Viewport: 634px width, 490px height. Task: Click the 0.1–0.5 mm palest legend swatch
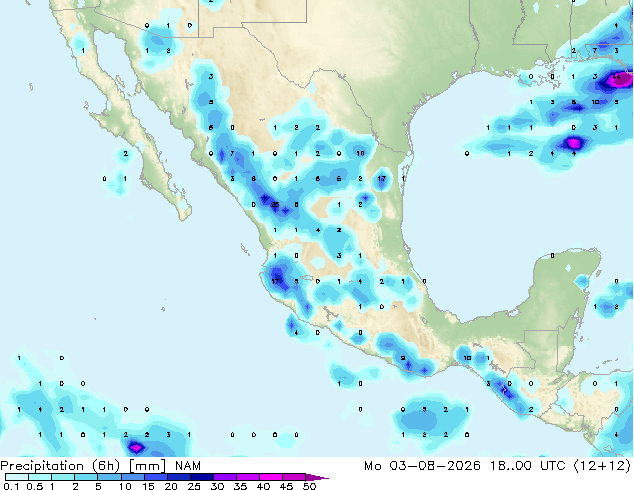click(x=17, y=477)
